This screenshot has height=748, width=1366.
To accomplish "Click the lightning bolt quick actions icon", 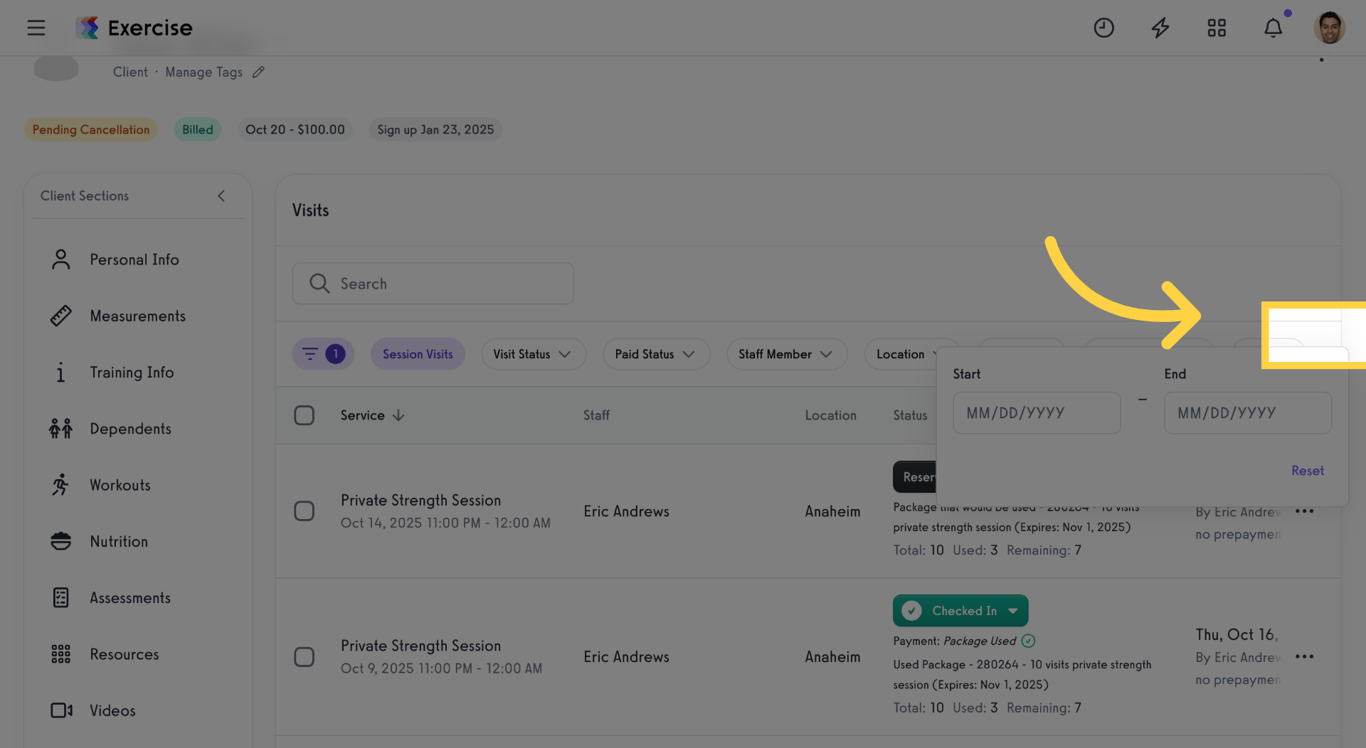I will (x=1160, y=27).
